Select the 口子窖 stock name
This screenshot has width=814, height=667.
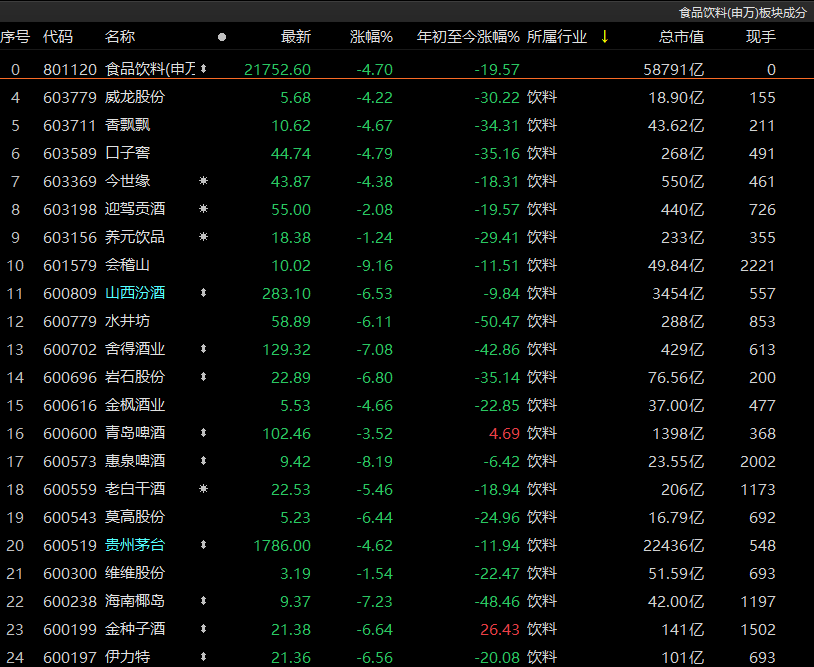point(128,153)
